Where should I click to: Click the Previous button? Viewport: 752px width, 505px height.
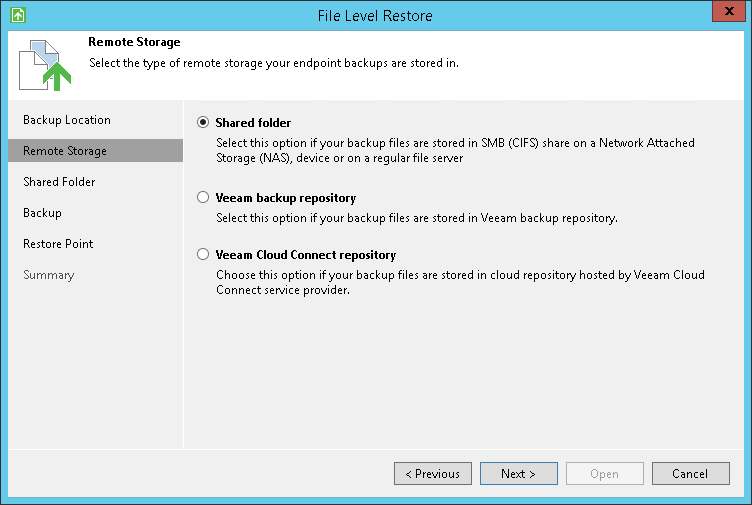click(433, 474)
